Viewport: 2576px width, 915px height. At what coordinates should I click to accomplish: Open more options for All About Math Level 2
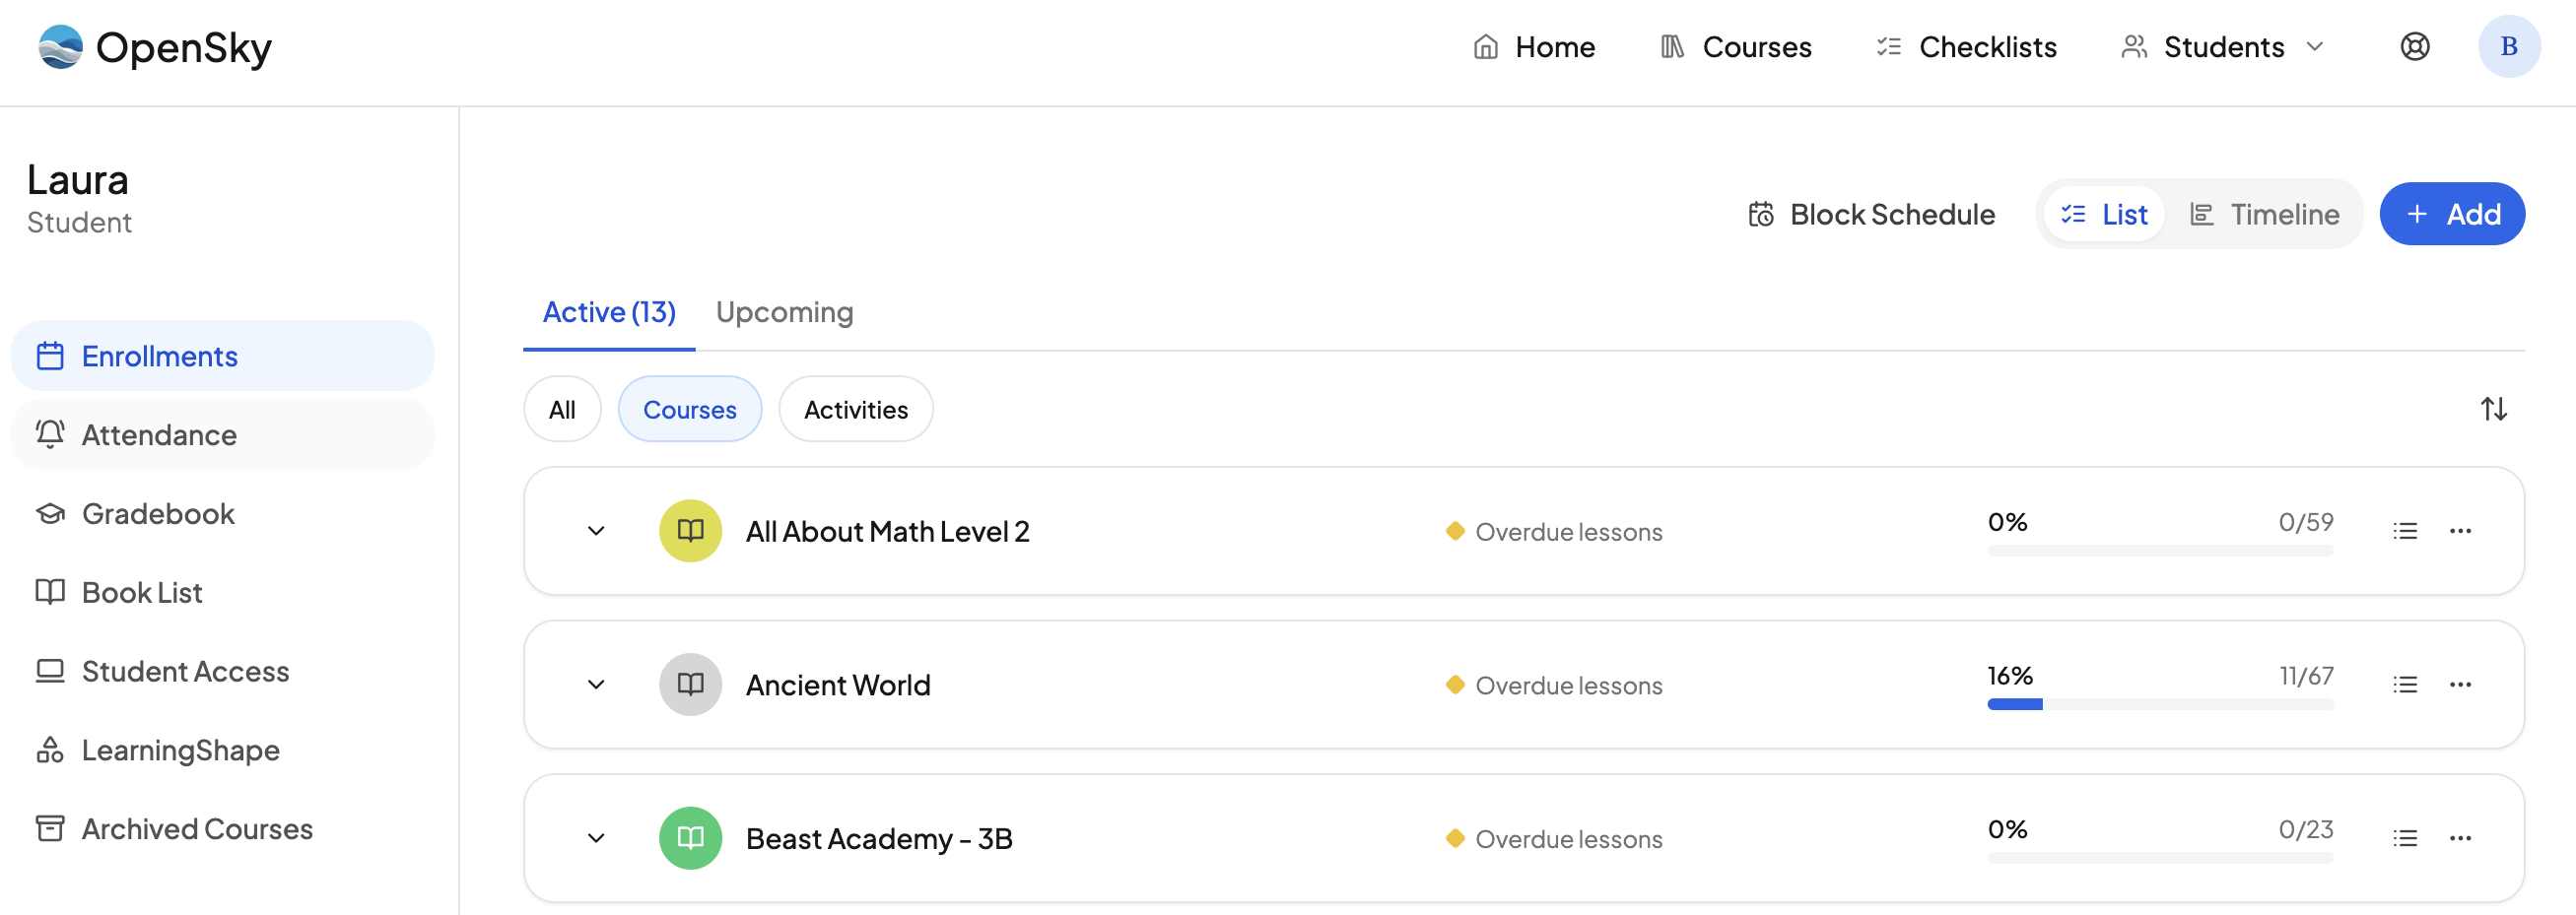(2460, 531)
